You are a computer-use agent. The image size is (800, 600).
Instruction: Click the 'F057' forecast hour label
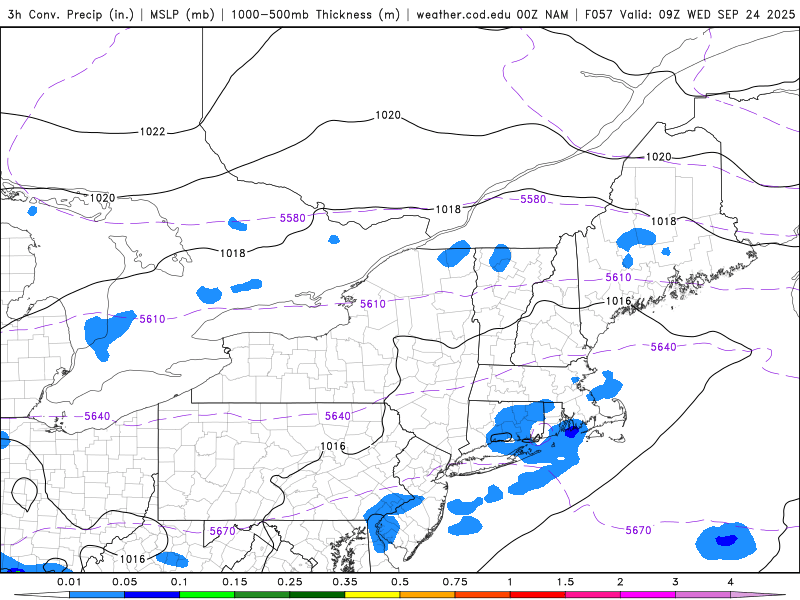coord(598,14)
